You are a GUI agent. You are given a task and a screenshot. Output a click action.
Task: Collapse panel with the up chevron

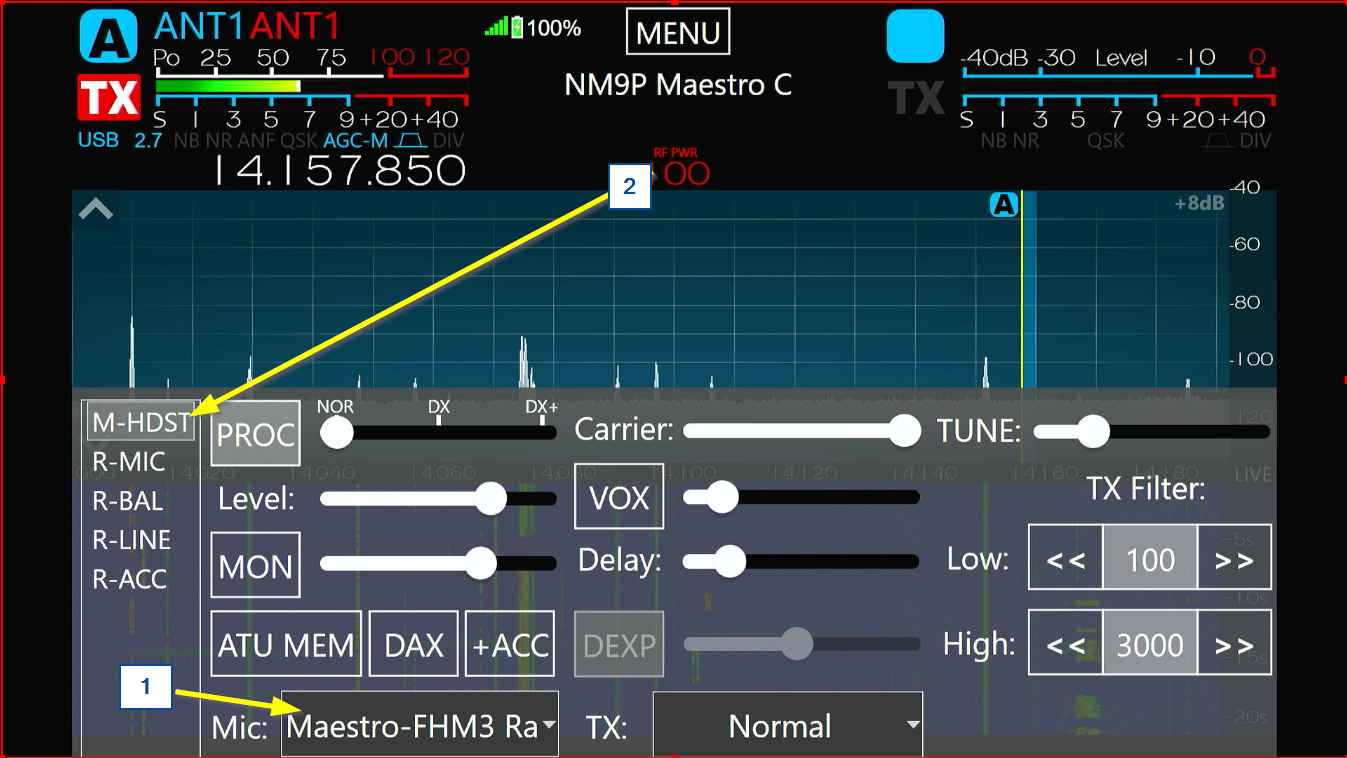(x=96, y=209)
